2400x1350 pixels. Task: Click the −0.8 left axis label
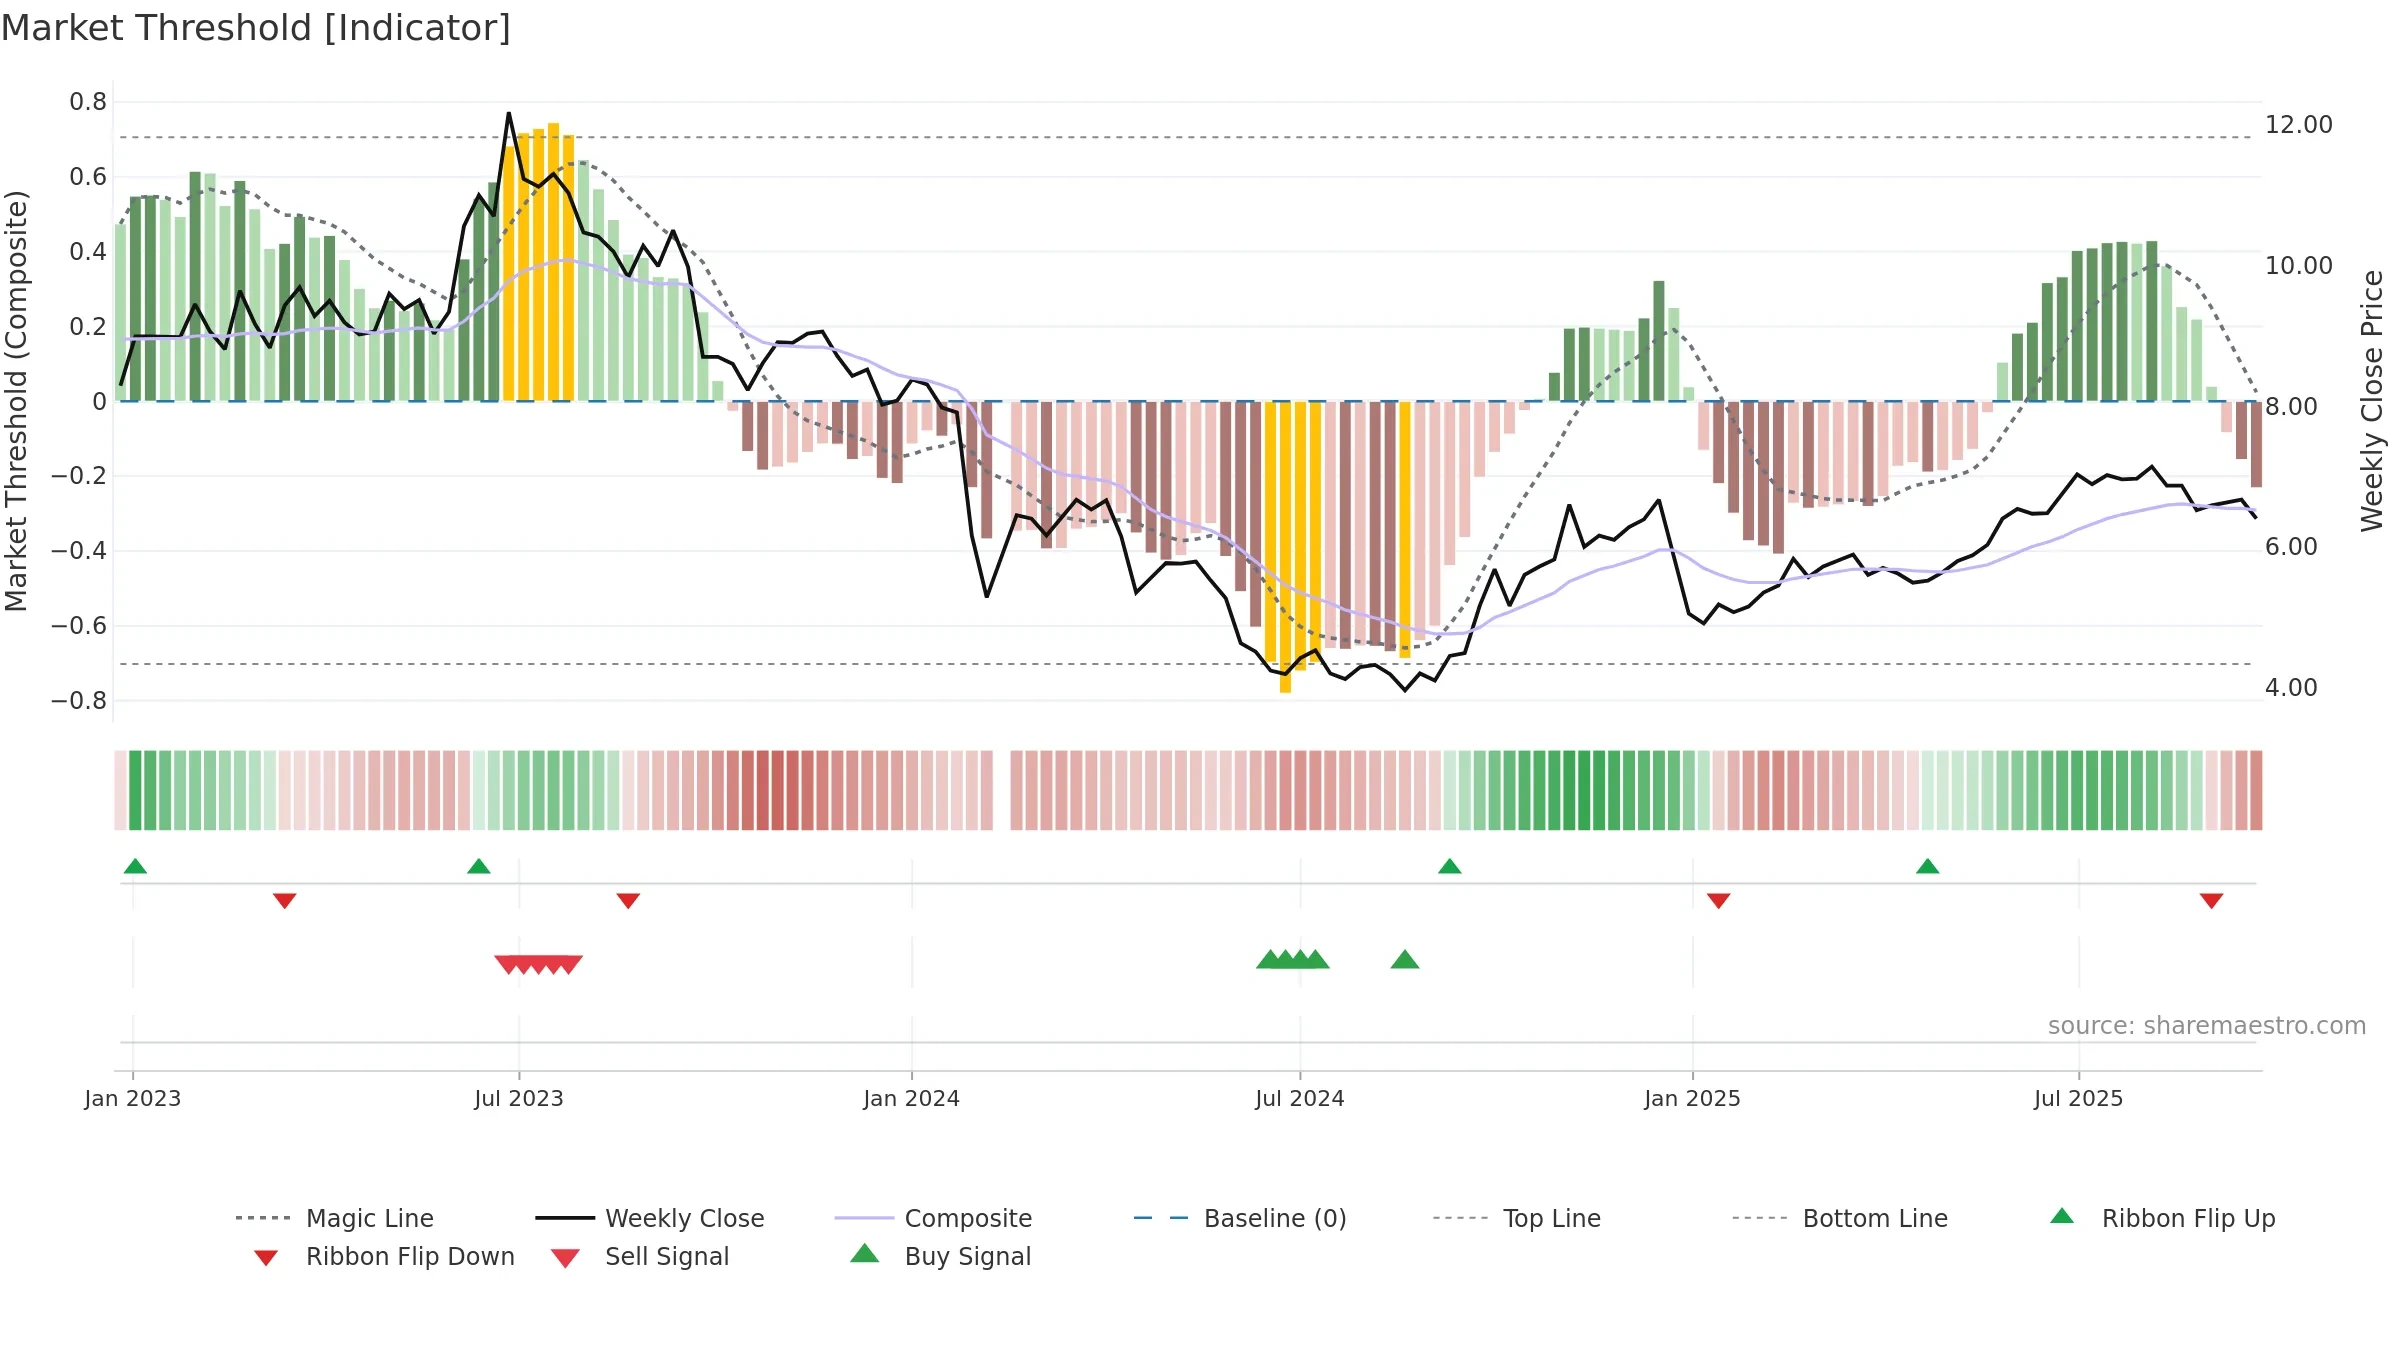point(79,701)
